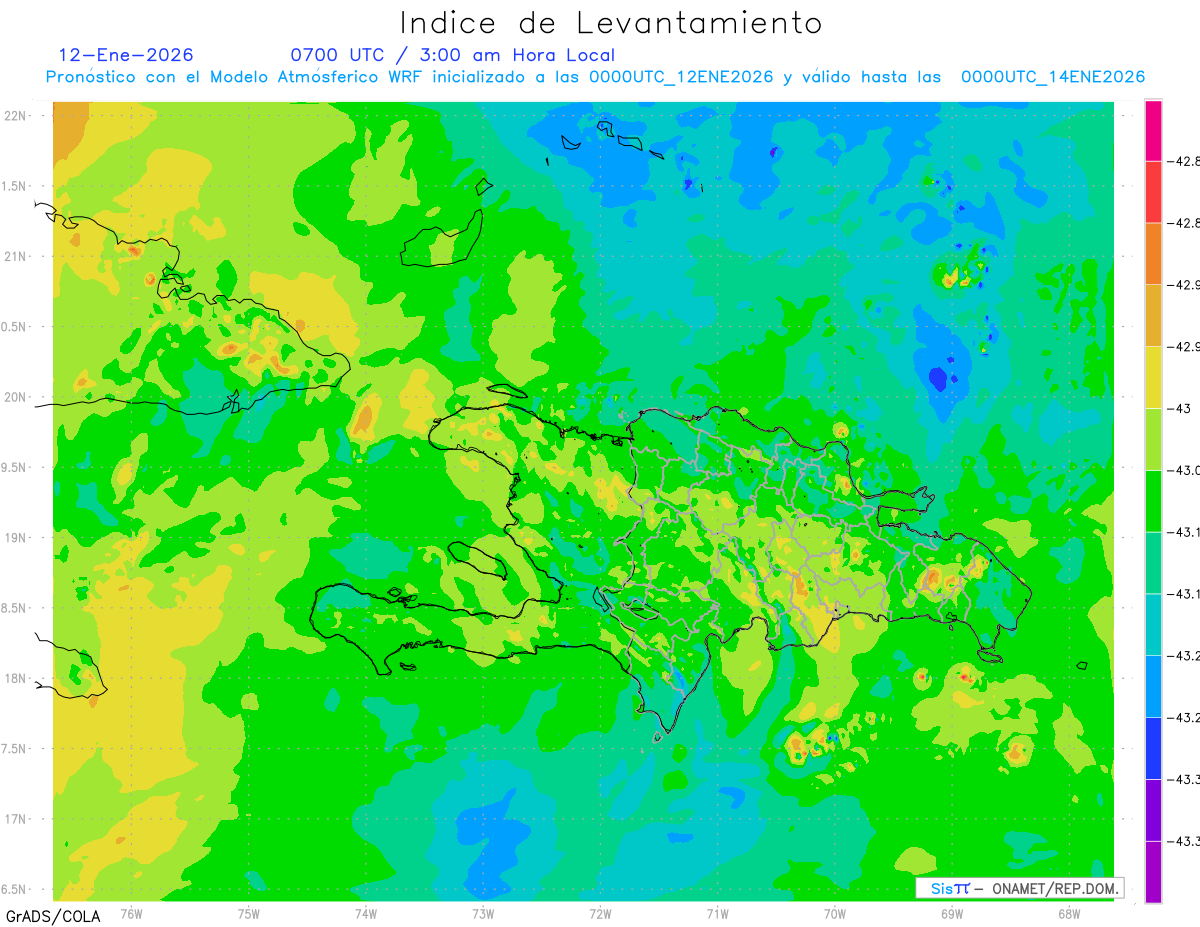
Task: Click the '18N' latitude label
Action: coord(16,678)
